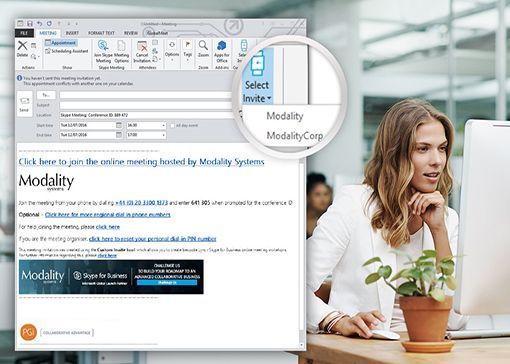This screenshot has width=510, height=364.
Task: Open more regional dial-in phone numbers link
Action: click(108, 215)
